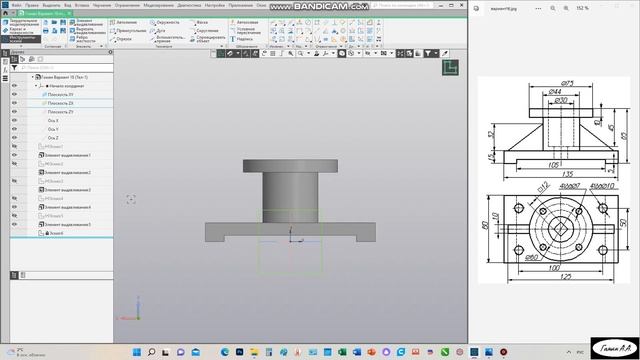Toggle visibility of Плоскость ZY
The width and height of the screenshot is (640, 360).
14,111
